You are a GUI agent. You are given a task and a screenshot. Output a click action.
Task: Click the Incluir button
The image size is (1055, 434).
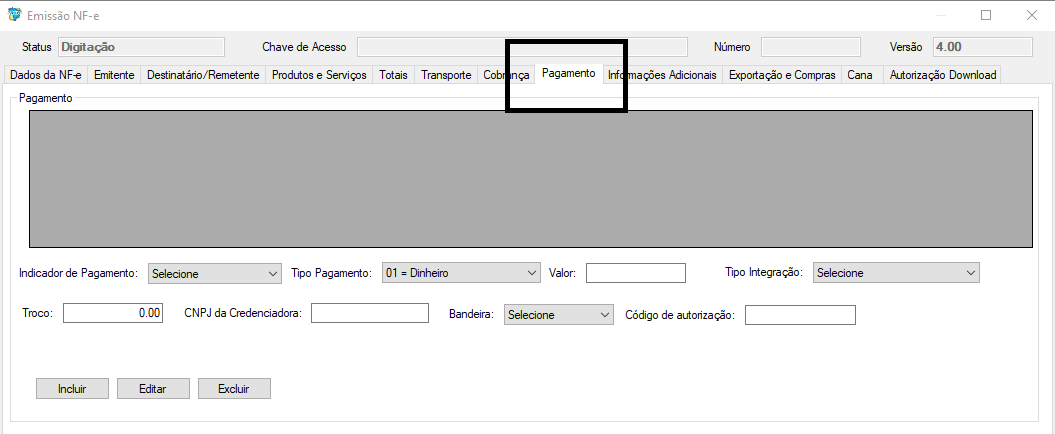click(x=72, y=389)
